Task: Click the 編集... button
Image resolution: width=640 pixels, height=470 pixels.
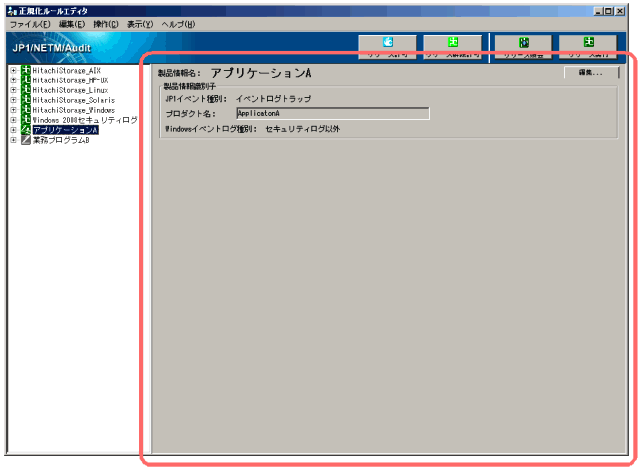Action: click(591, 73)
